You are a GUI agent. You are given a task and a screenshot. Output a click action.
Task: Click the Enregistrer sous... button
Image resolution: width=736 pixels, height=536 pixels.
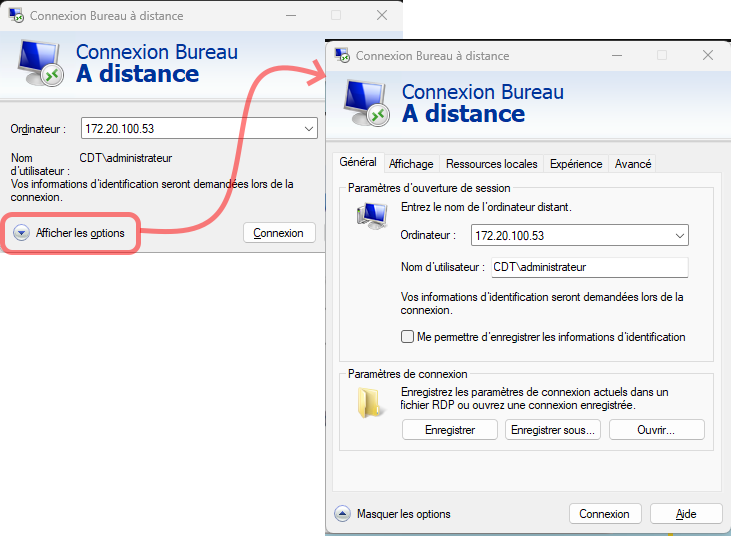coord(553,430)
